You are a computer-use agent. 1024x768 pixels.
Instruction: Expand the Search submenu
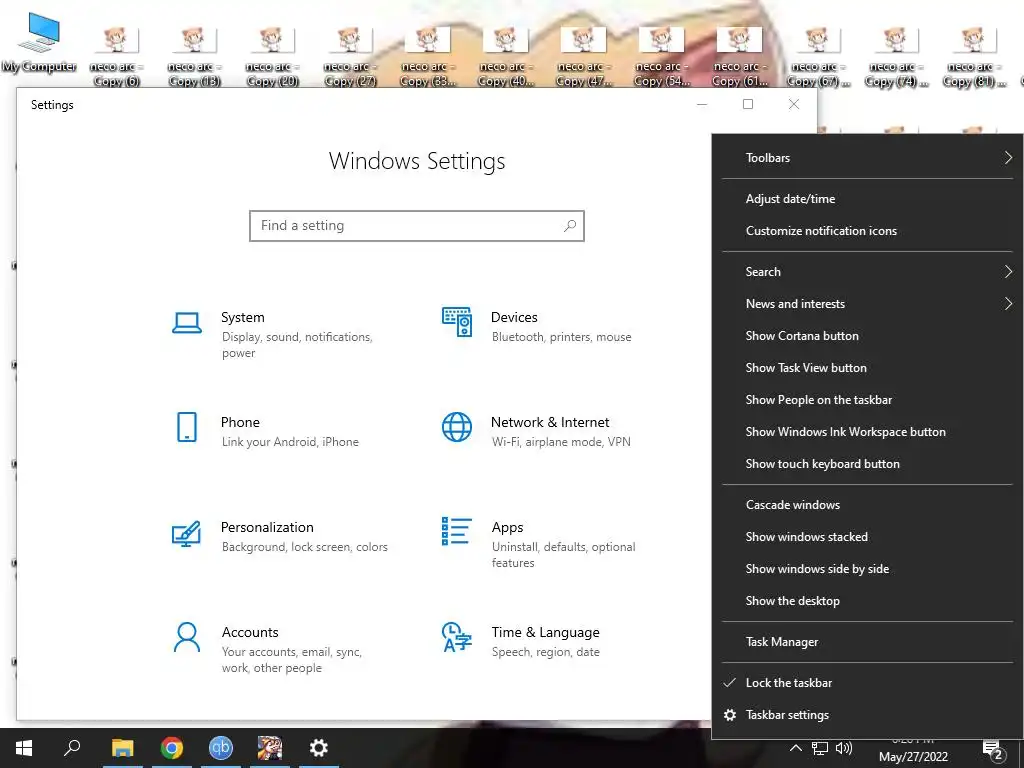click(x=867, y=272)
